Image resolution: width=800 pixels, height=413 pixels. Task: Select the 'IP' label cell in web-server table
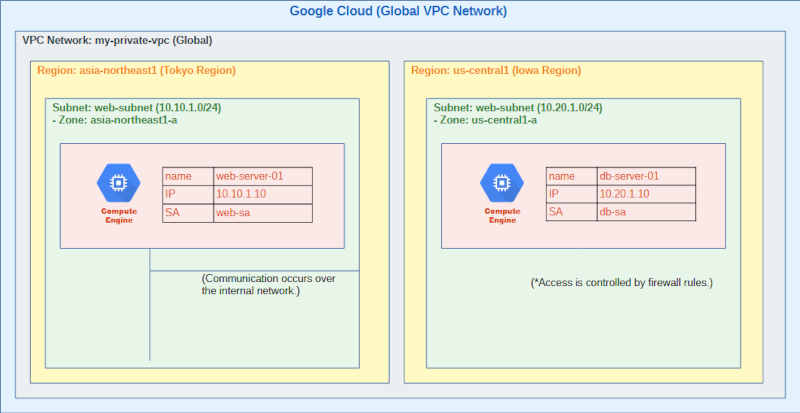[x=188, y=195]
